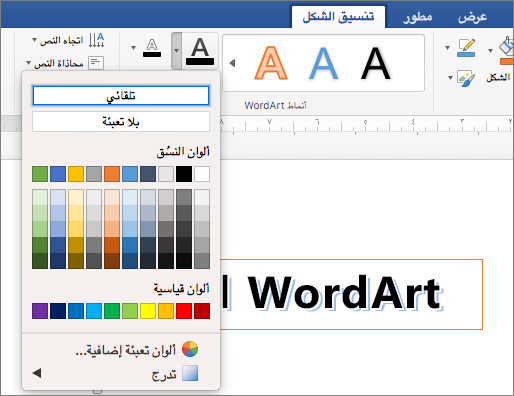Image resolution: width=514 pixels, height=396 pixels.
Task: Click the text direction icon
Action: pyautogui.click(x=96, y=40)
